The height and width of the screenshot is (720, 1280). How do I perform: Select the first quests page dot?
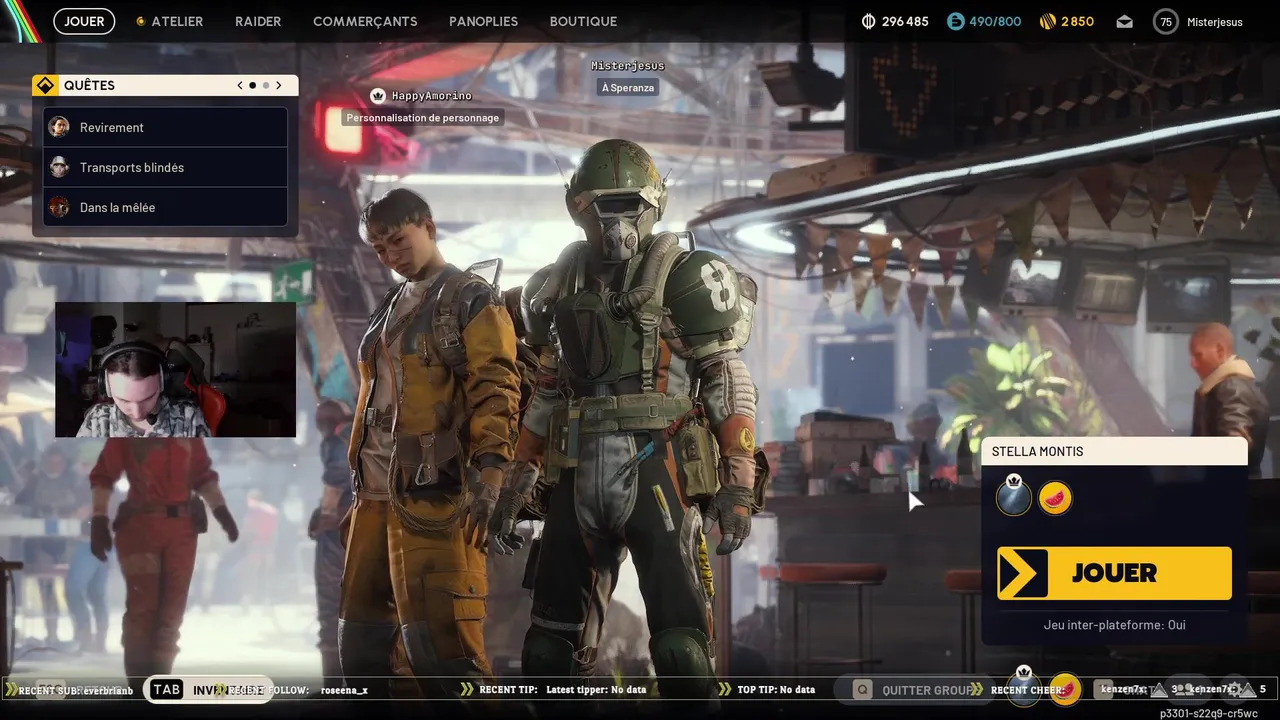click(252, 85)
